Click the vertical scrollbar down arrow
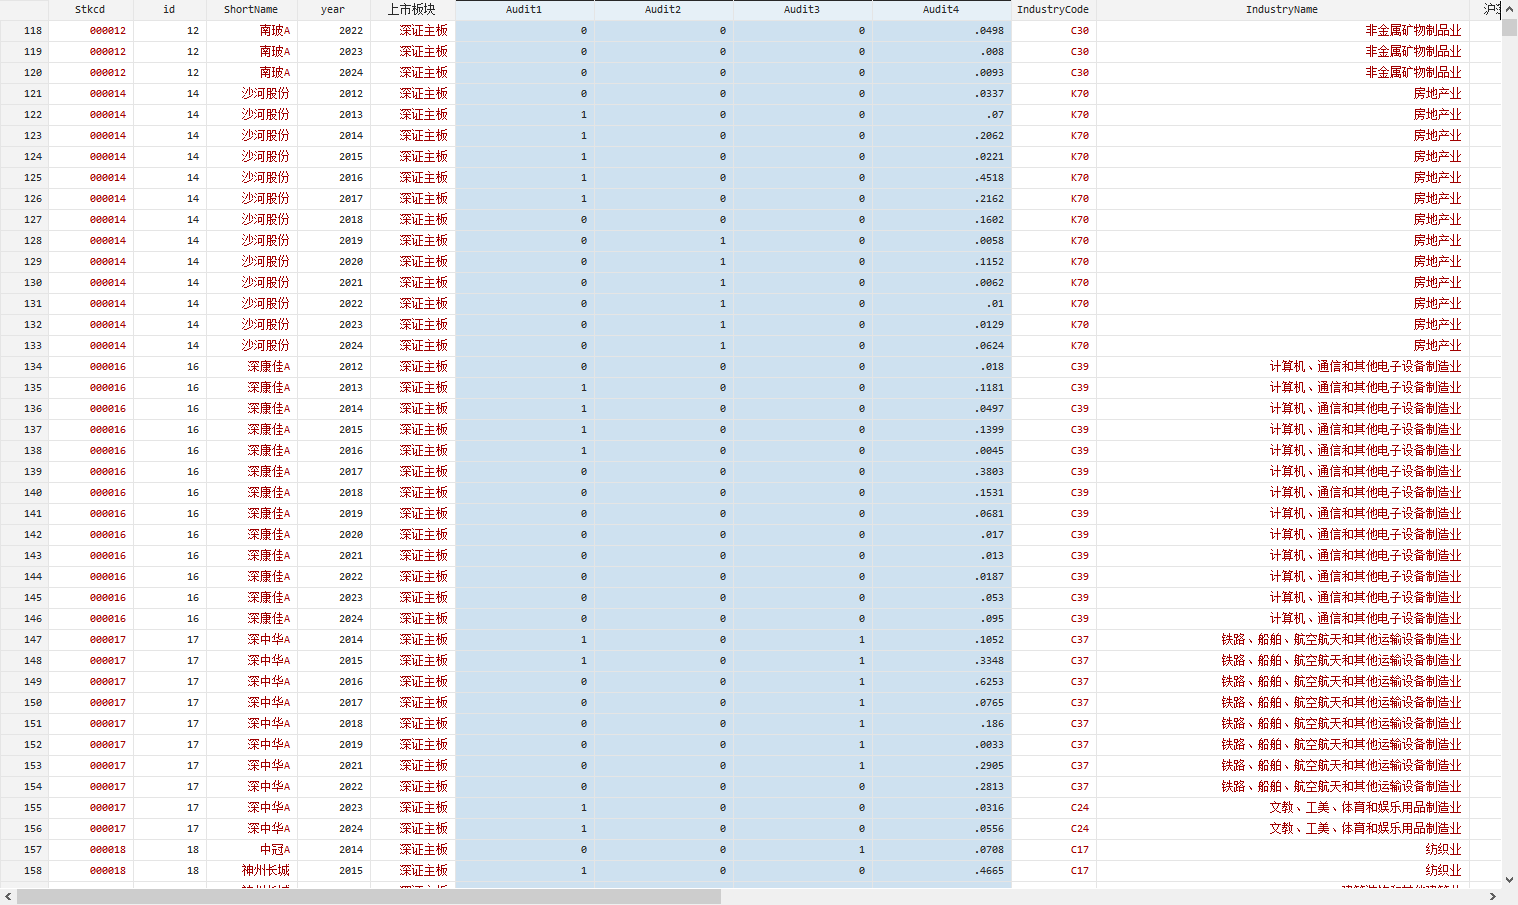This screenshot has width=1518, height=905. (x=1509, y=880)
